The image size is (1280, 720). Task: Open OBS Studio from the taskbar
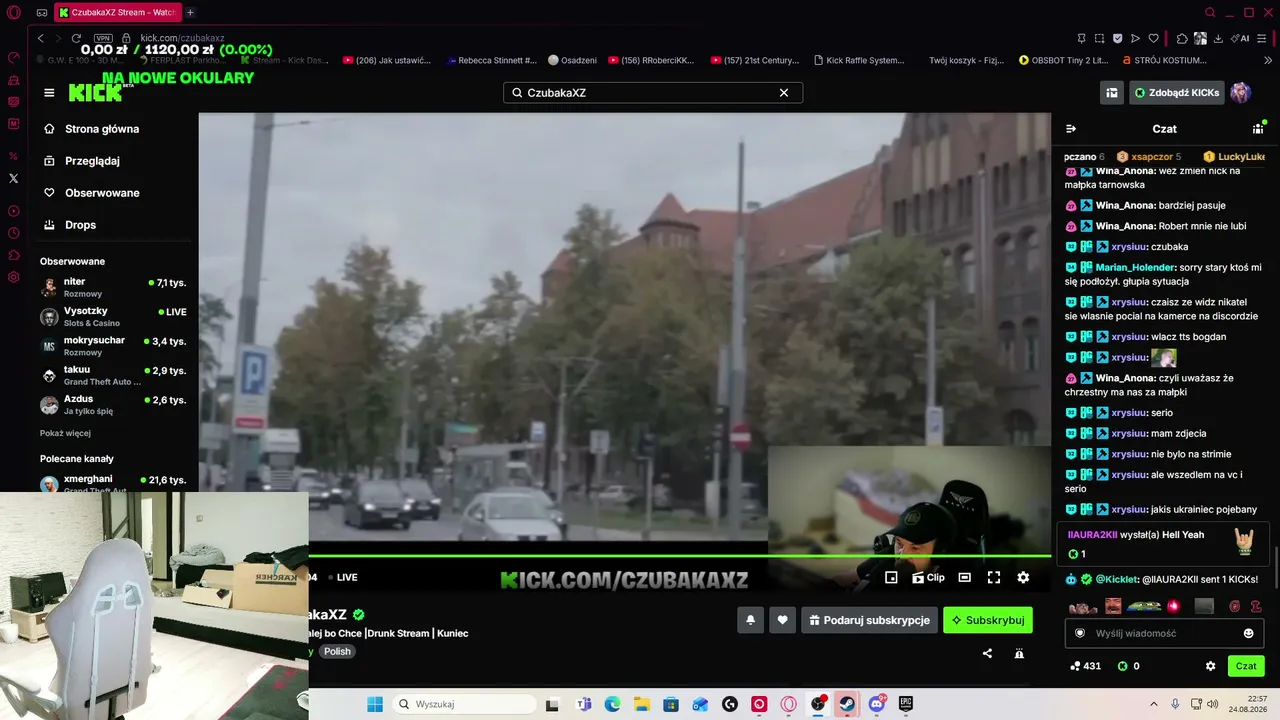(x=819, y=704)
